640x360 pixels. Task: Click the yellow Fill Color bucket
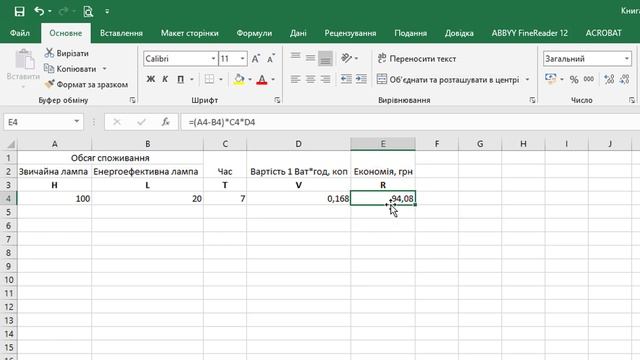pyautogui.click(x=239, y=79)
